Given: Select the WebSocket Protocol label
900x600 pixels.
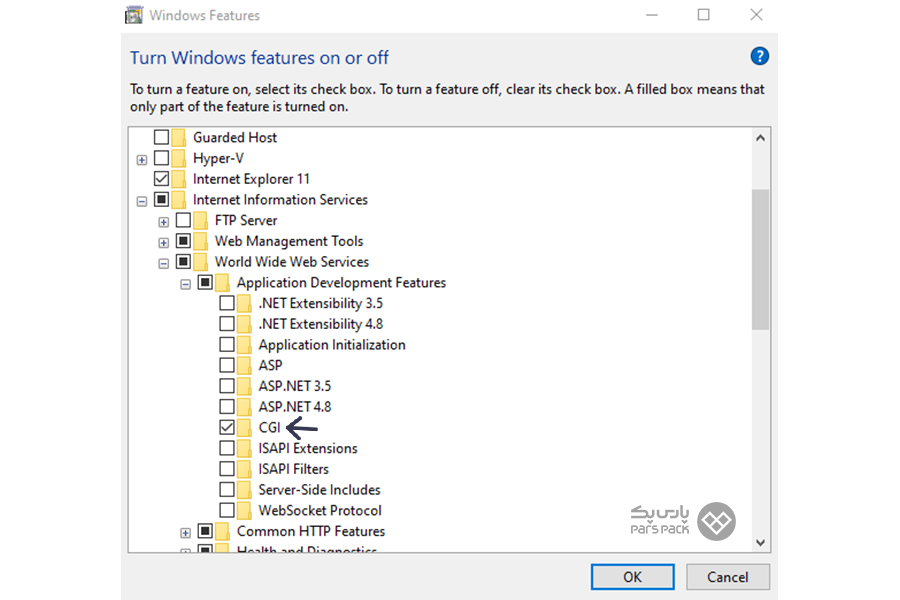Looking at the screenshot, I should [x=320, y=510].
